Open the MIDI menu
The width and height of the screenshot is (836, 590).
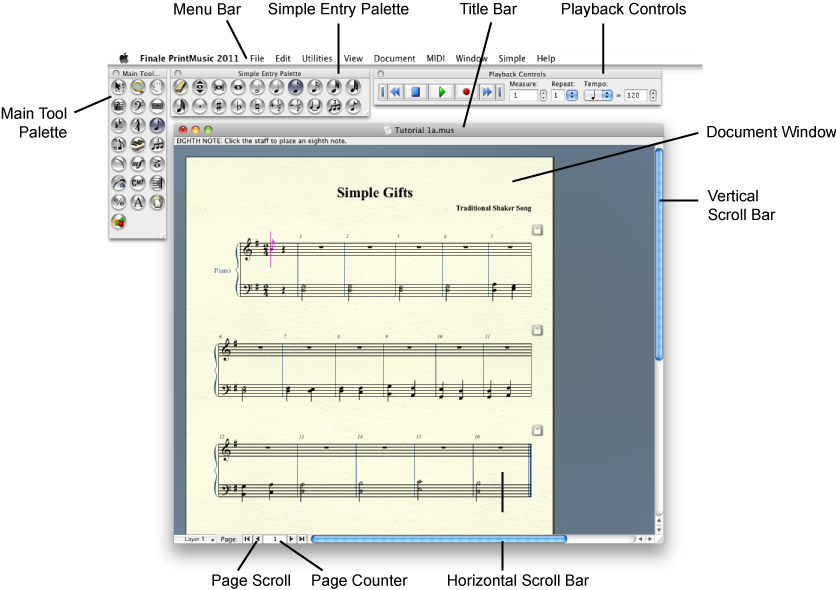(435, 59)
